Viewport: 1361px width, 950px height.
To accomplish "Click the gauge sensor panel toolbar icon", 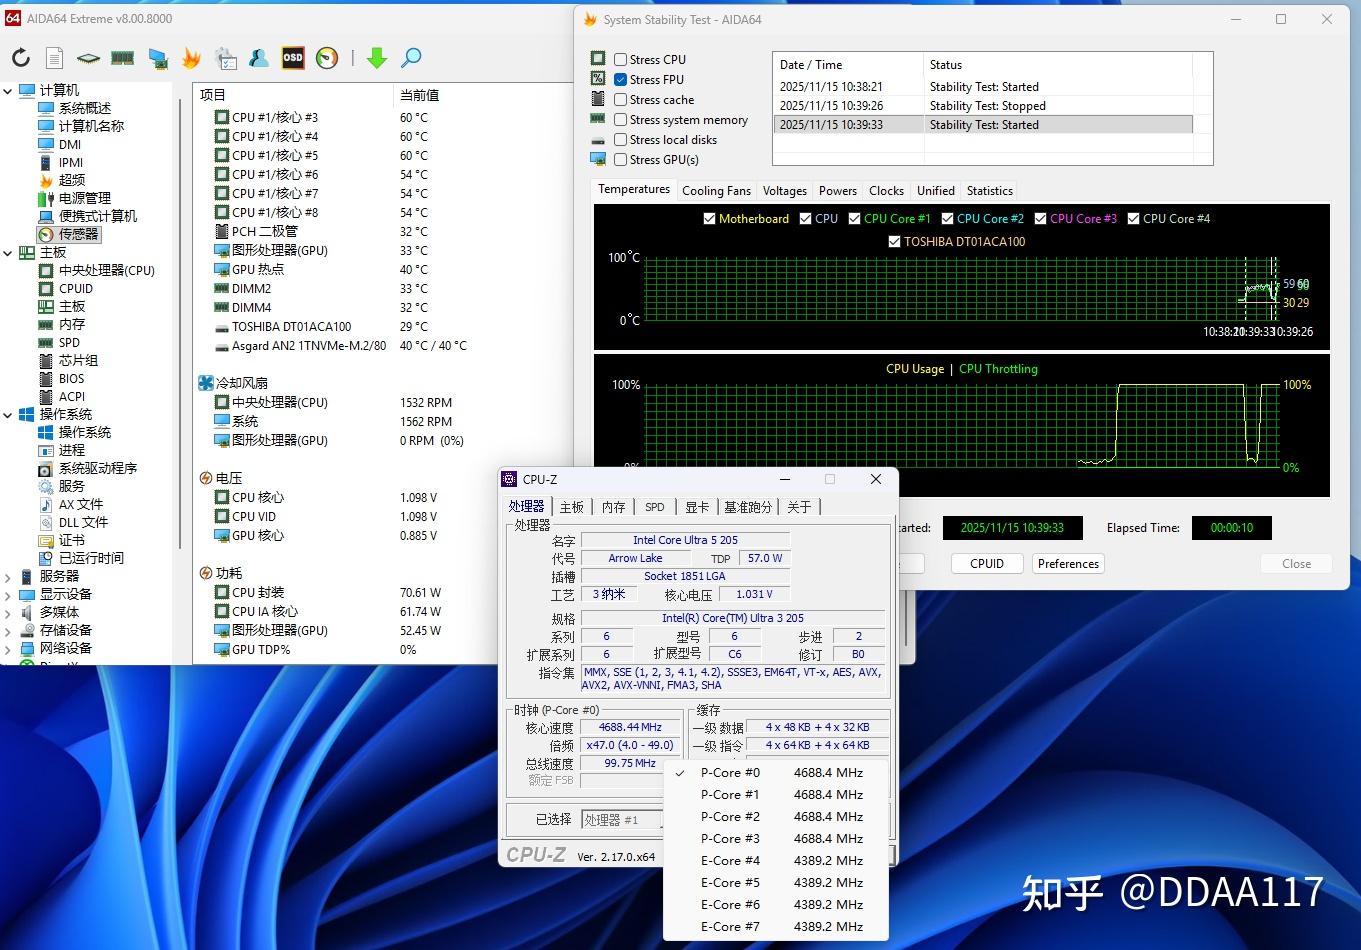I will click(327, 58).
